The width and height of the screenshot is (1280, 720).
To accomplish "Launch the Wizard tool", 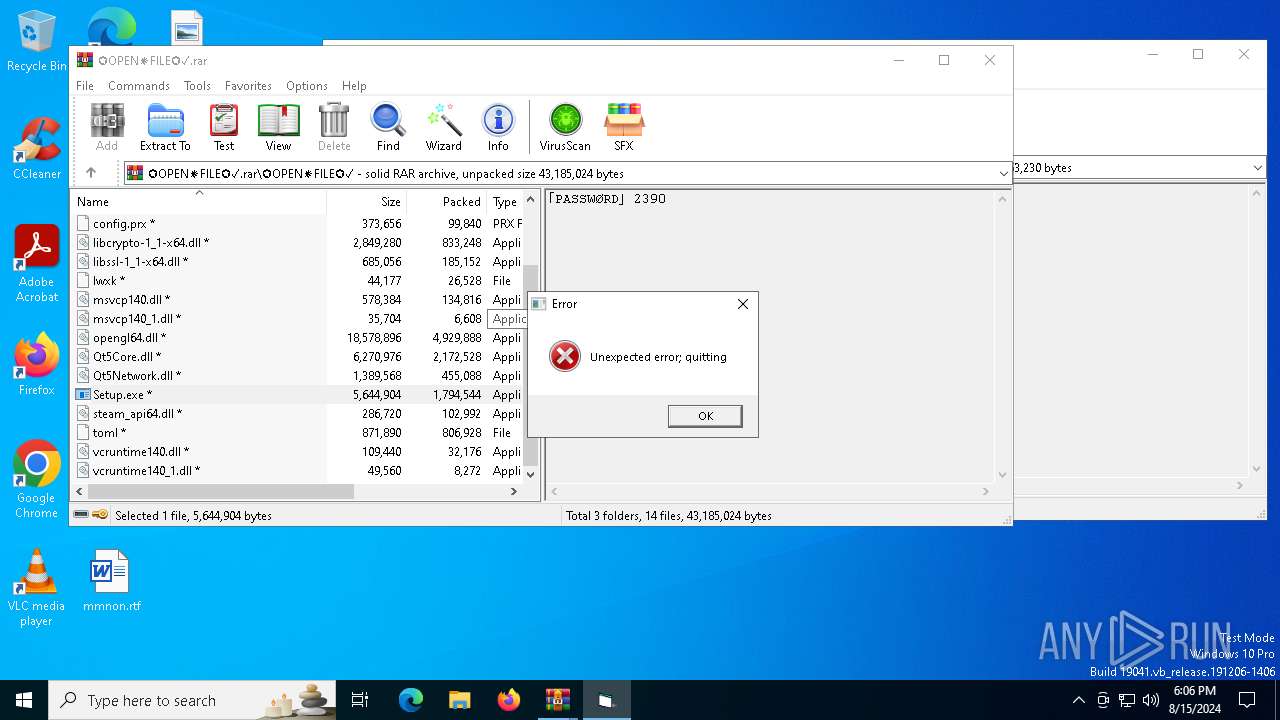I will pos(443,127).
